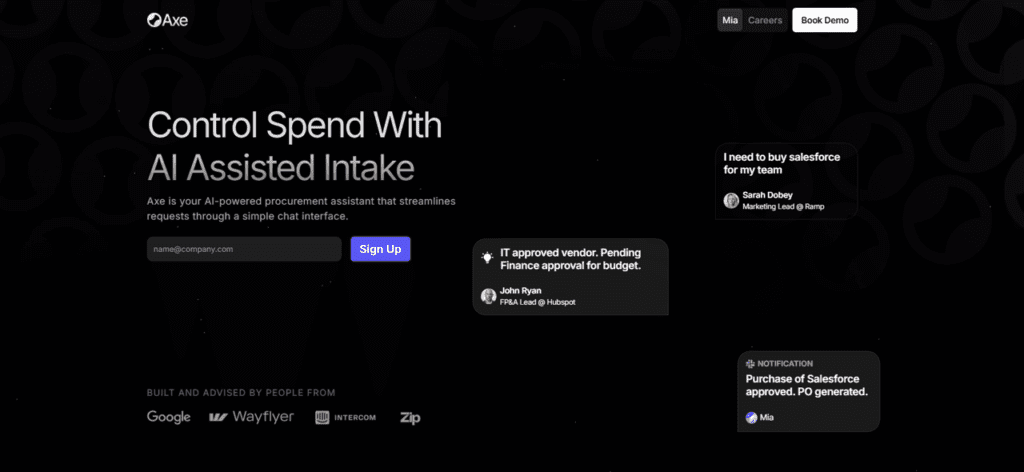1024x472 pixels.
Task: Click the Control Spend With headline
Action: (295, 125)
